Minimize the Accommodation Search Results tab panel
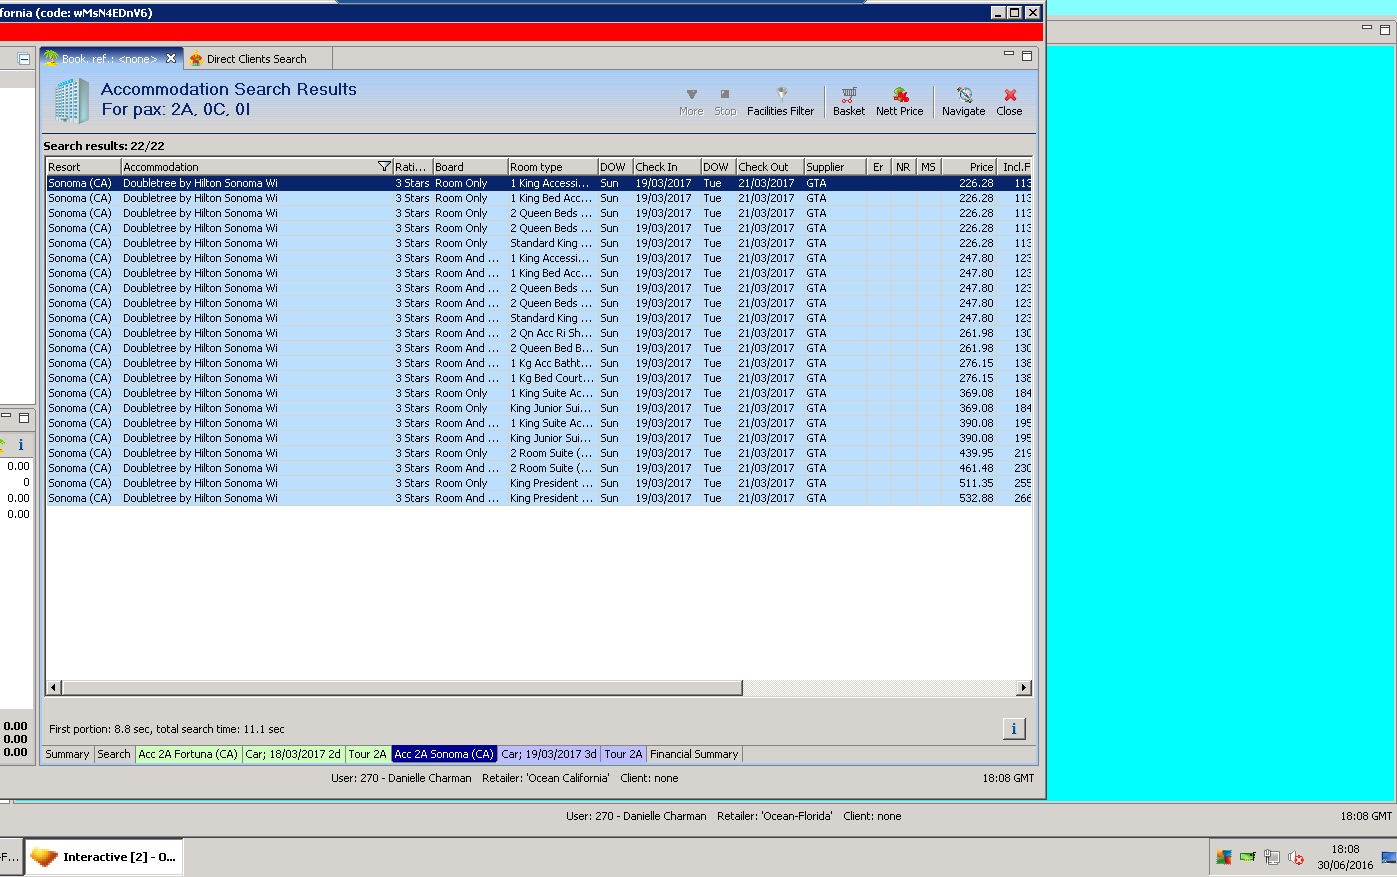 click(x=1009, y=55)
